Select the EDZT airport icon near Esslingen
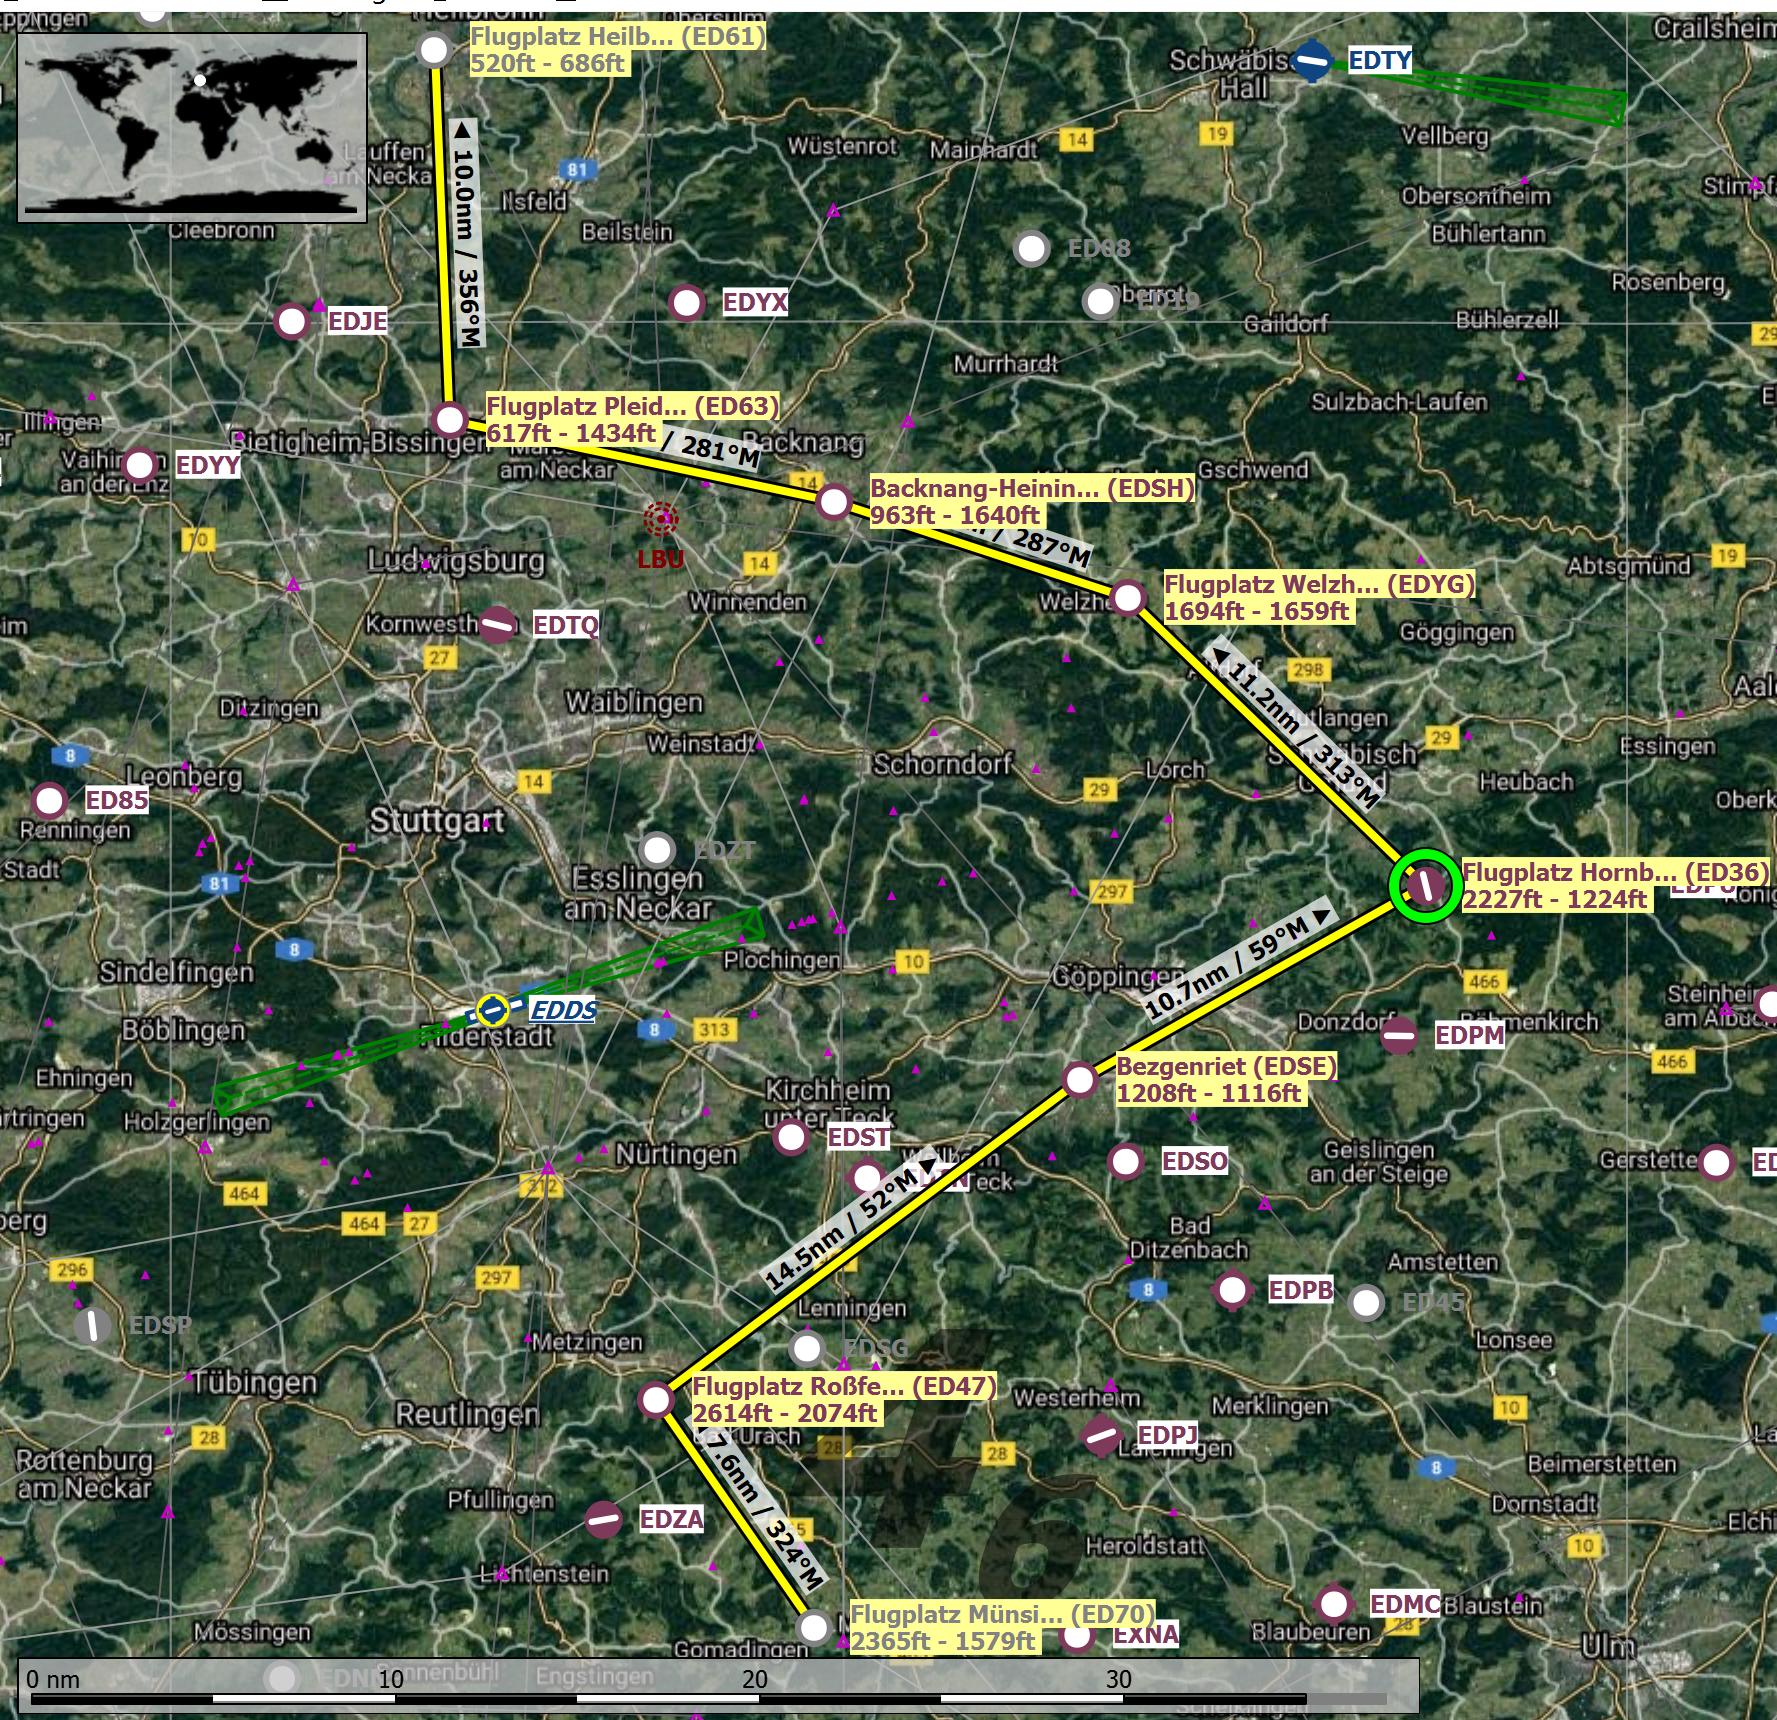 657,850
